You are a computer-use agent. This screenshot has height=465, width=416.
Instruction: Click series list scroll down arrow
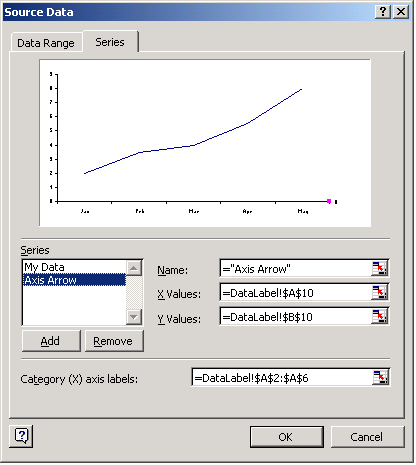pos(134,317)
